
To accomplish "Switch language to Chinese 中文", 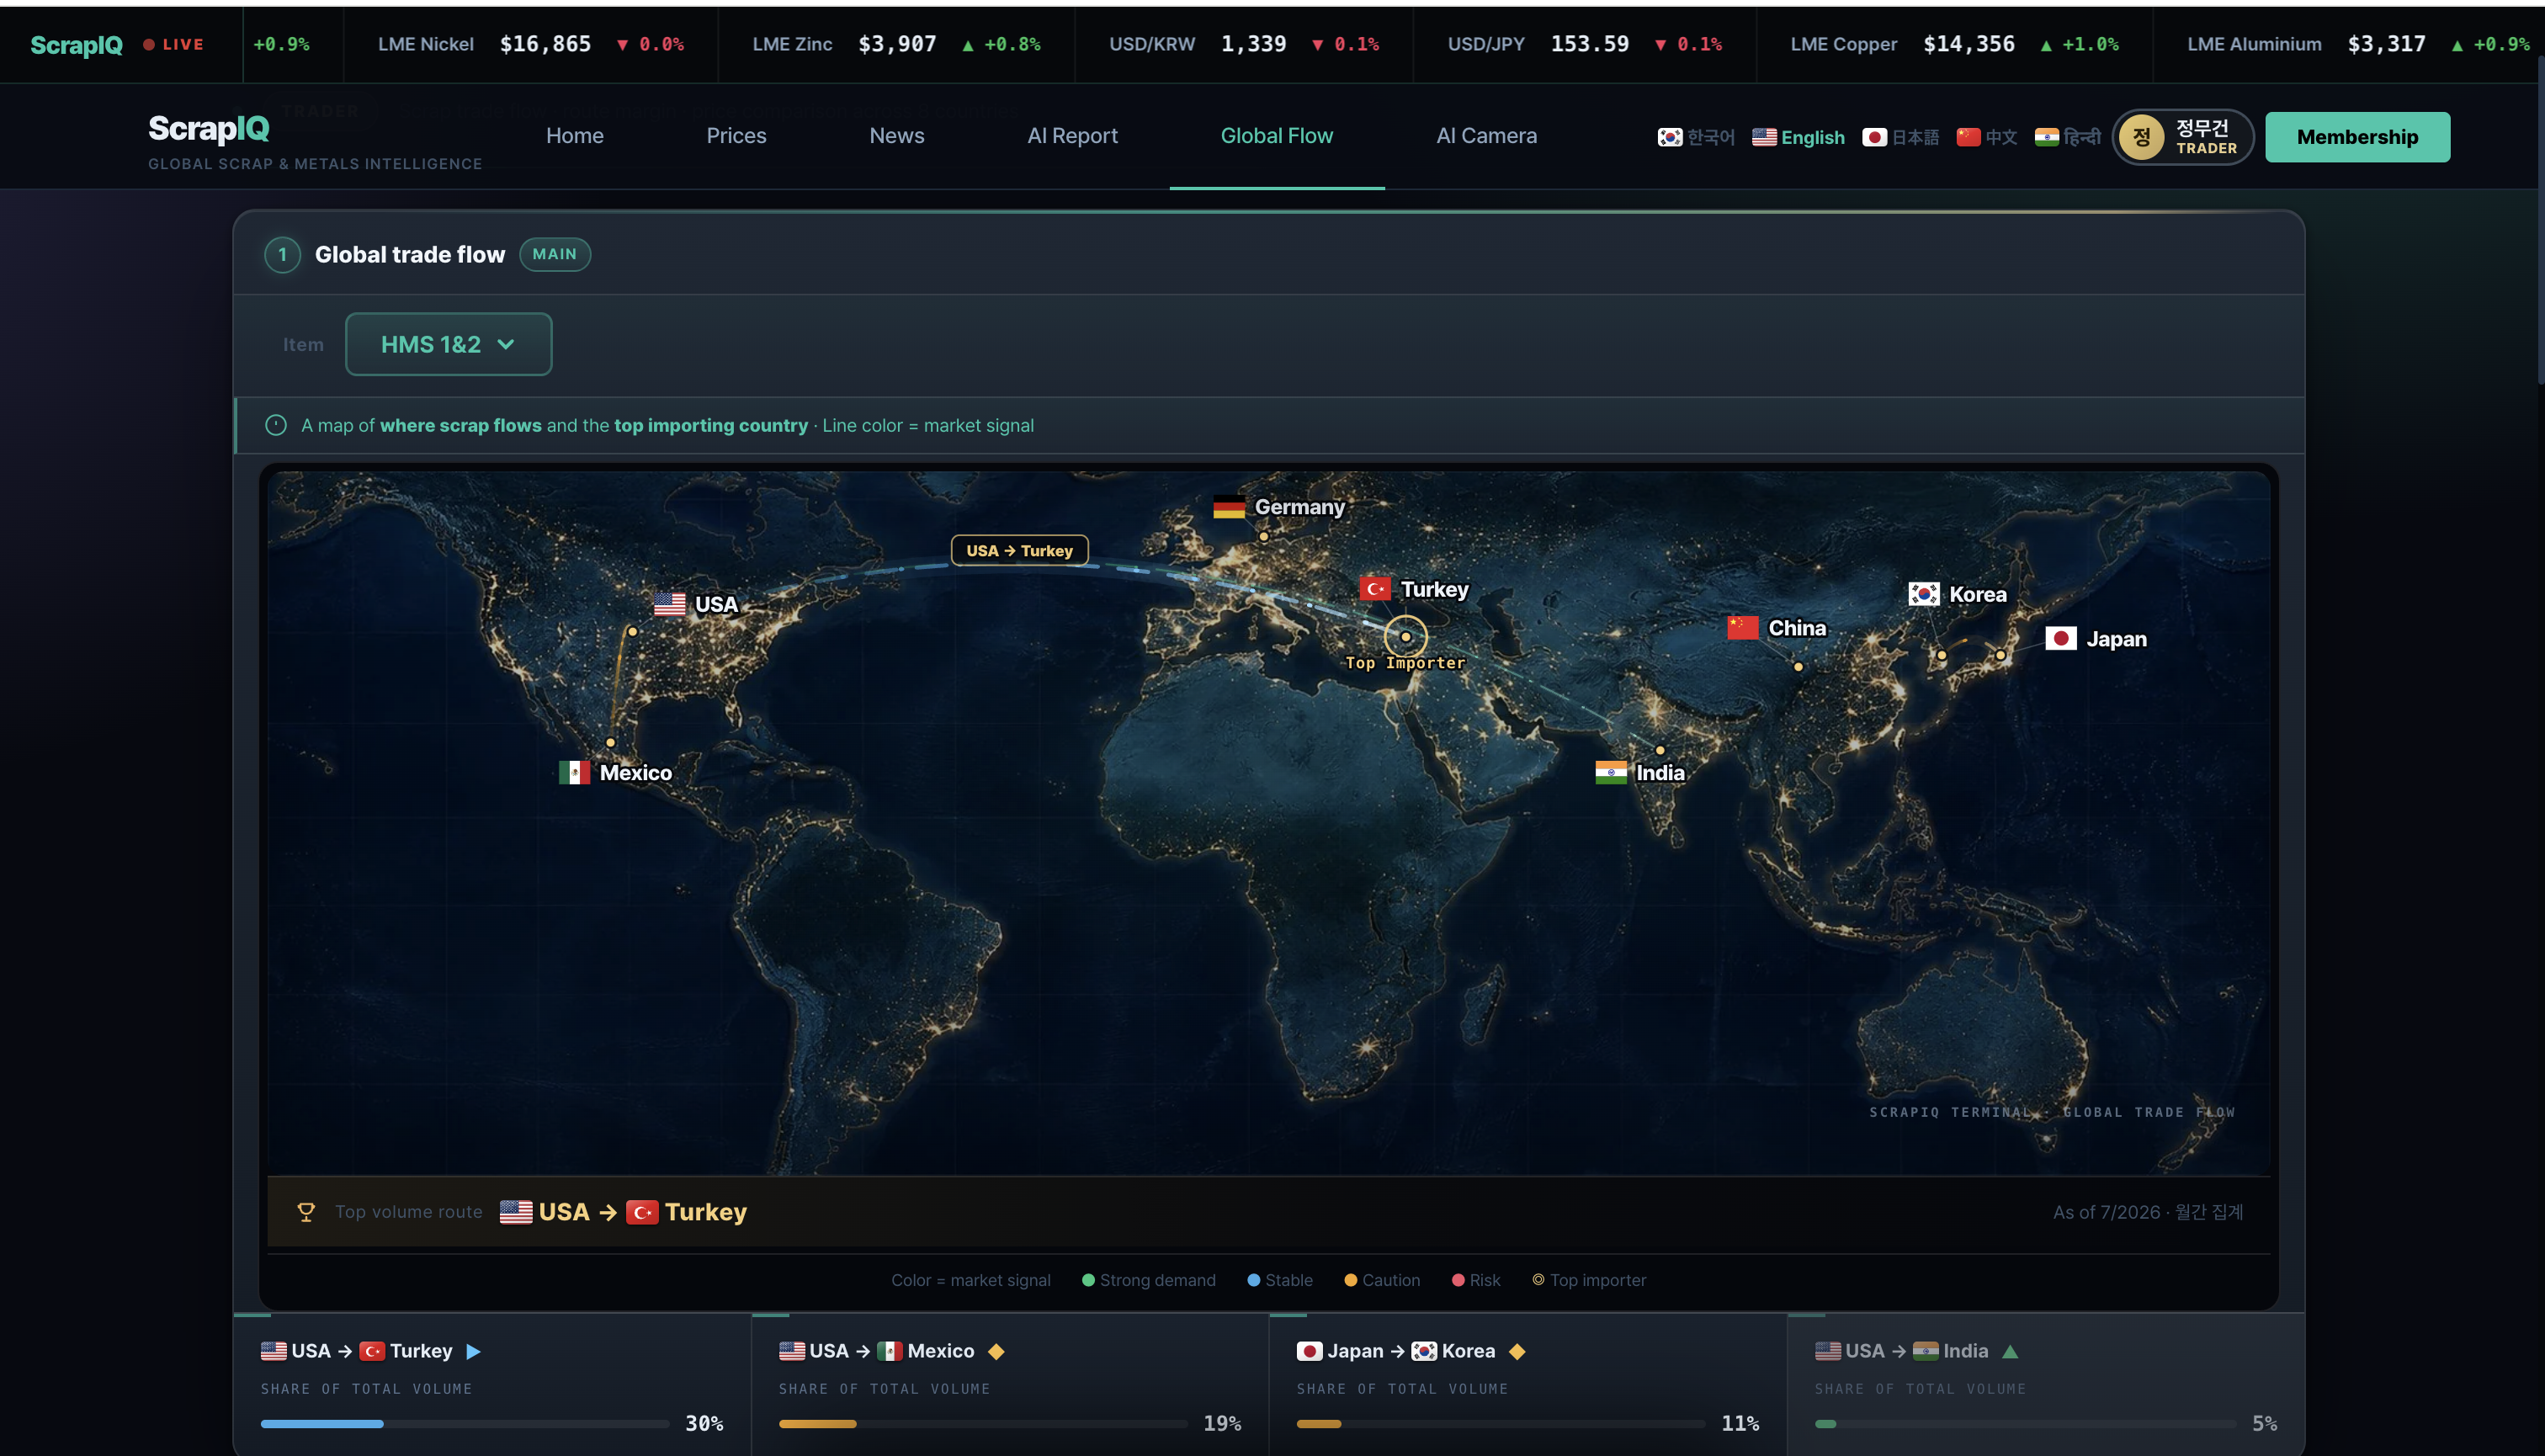I will (1987, 137).
